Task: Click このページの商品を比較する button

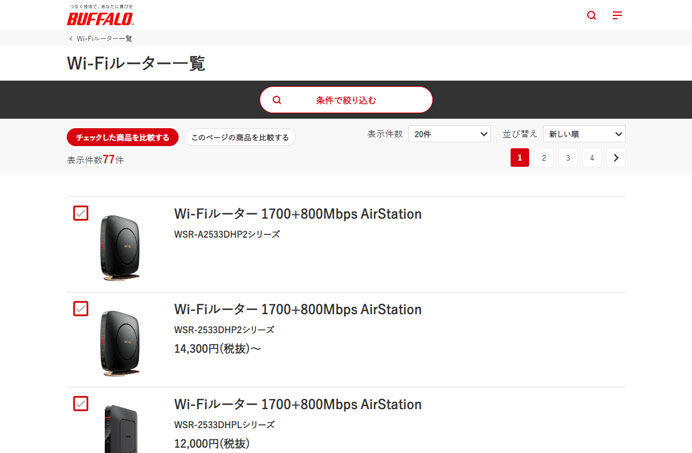Action: coord(240,137)
